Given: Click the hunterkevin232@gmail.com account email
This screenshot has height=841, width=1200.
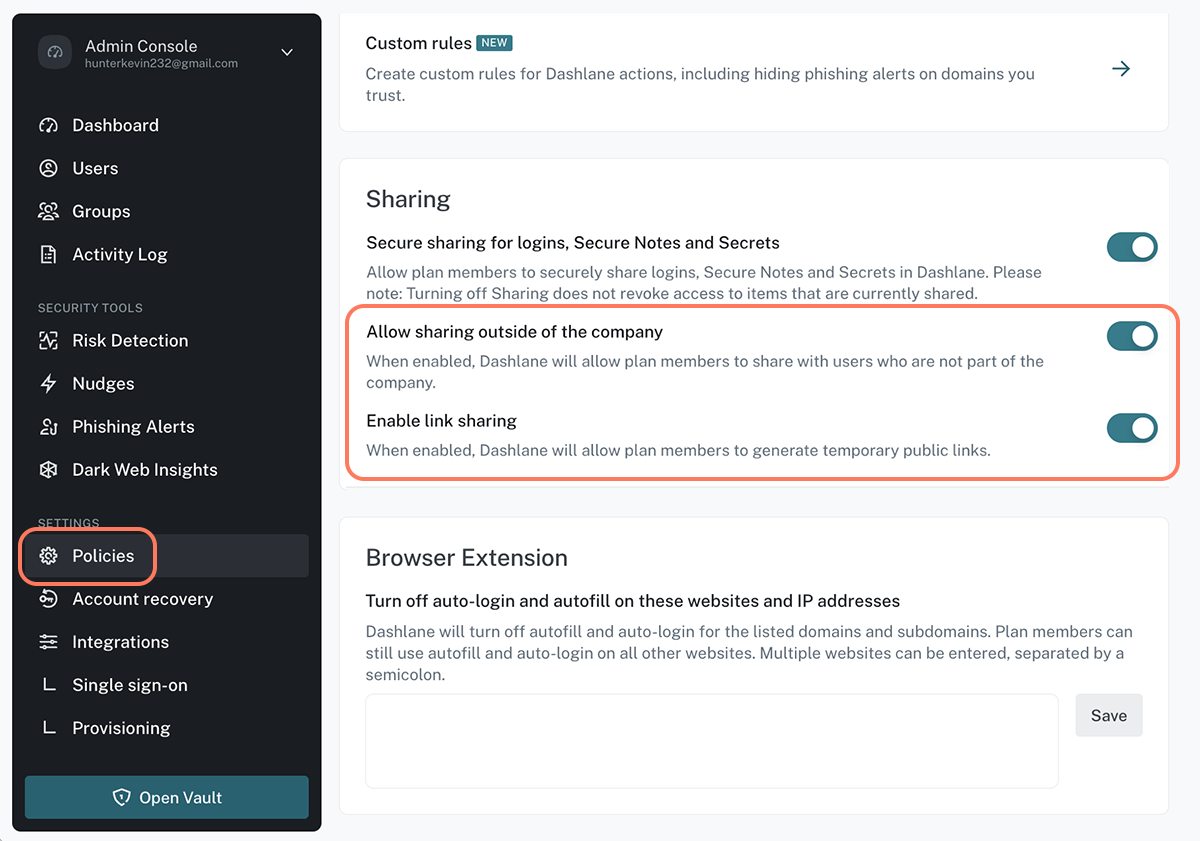Looking at the screenshot, I should (x=161, y=64).
